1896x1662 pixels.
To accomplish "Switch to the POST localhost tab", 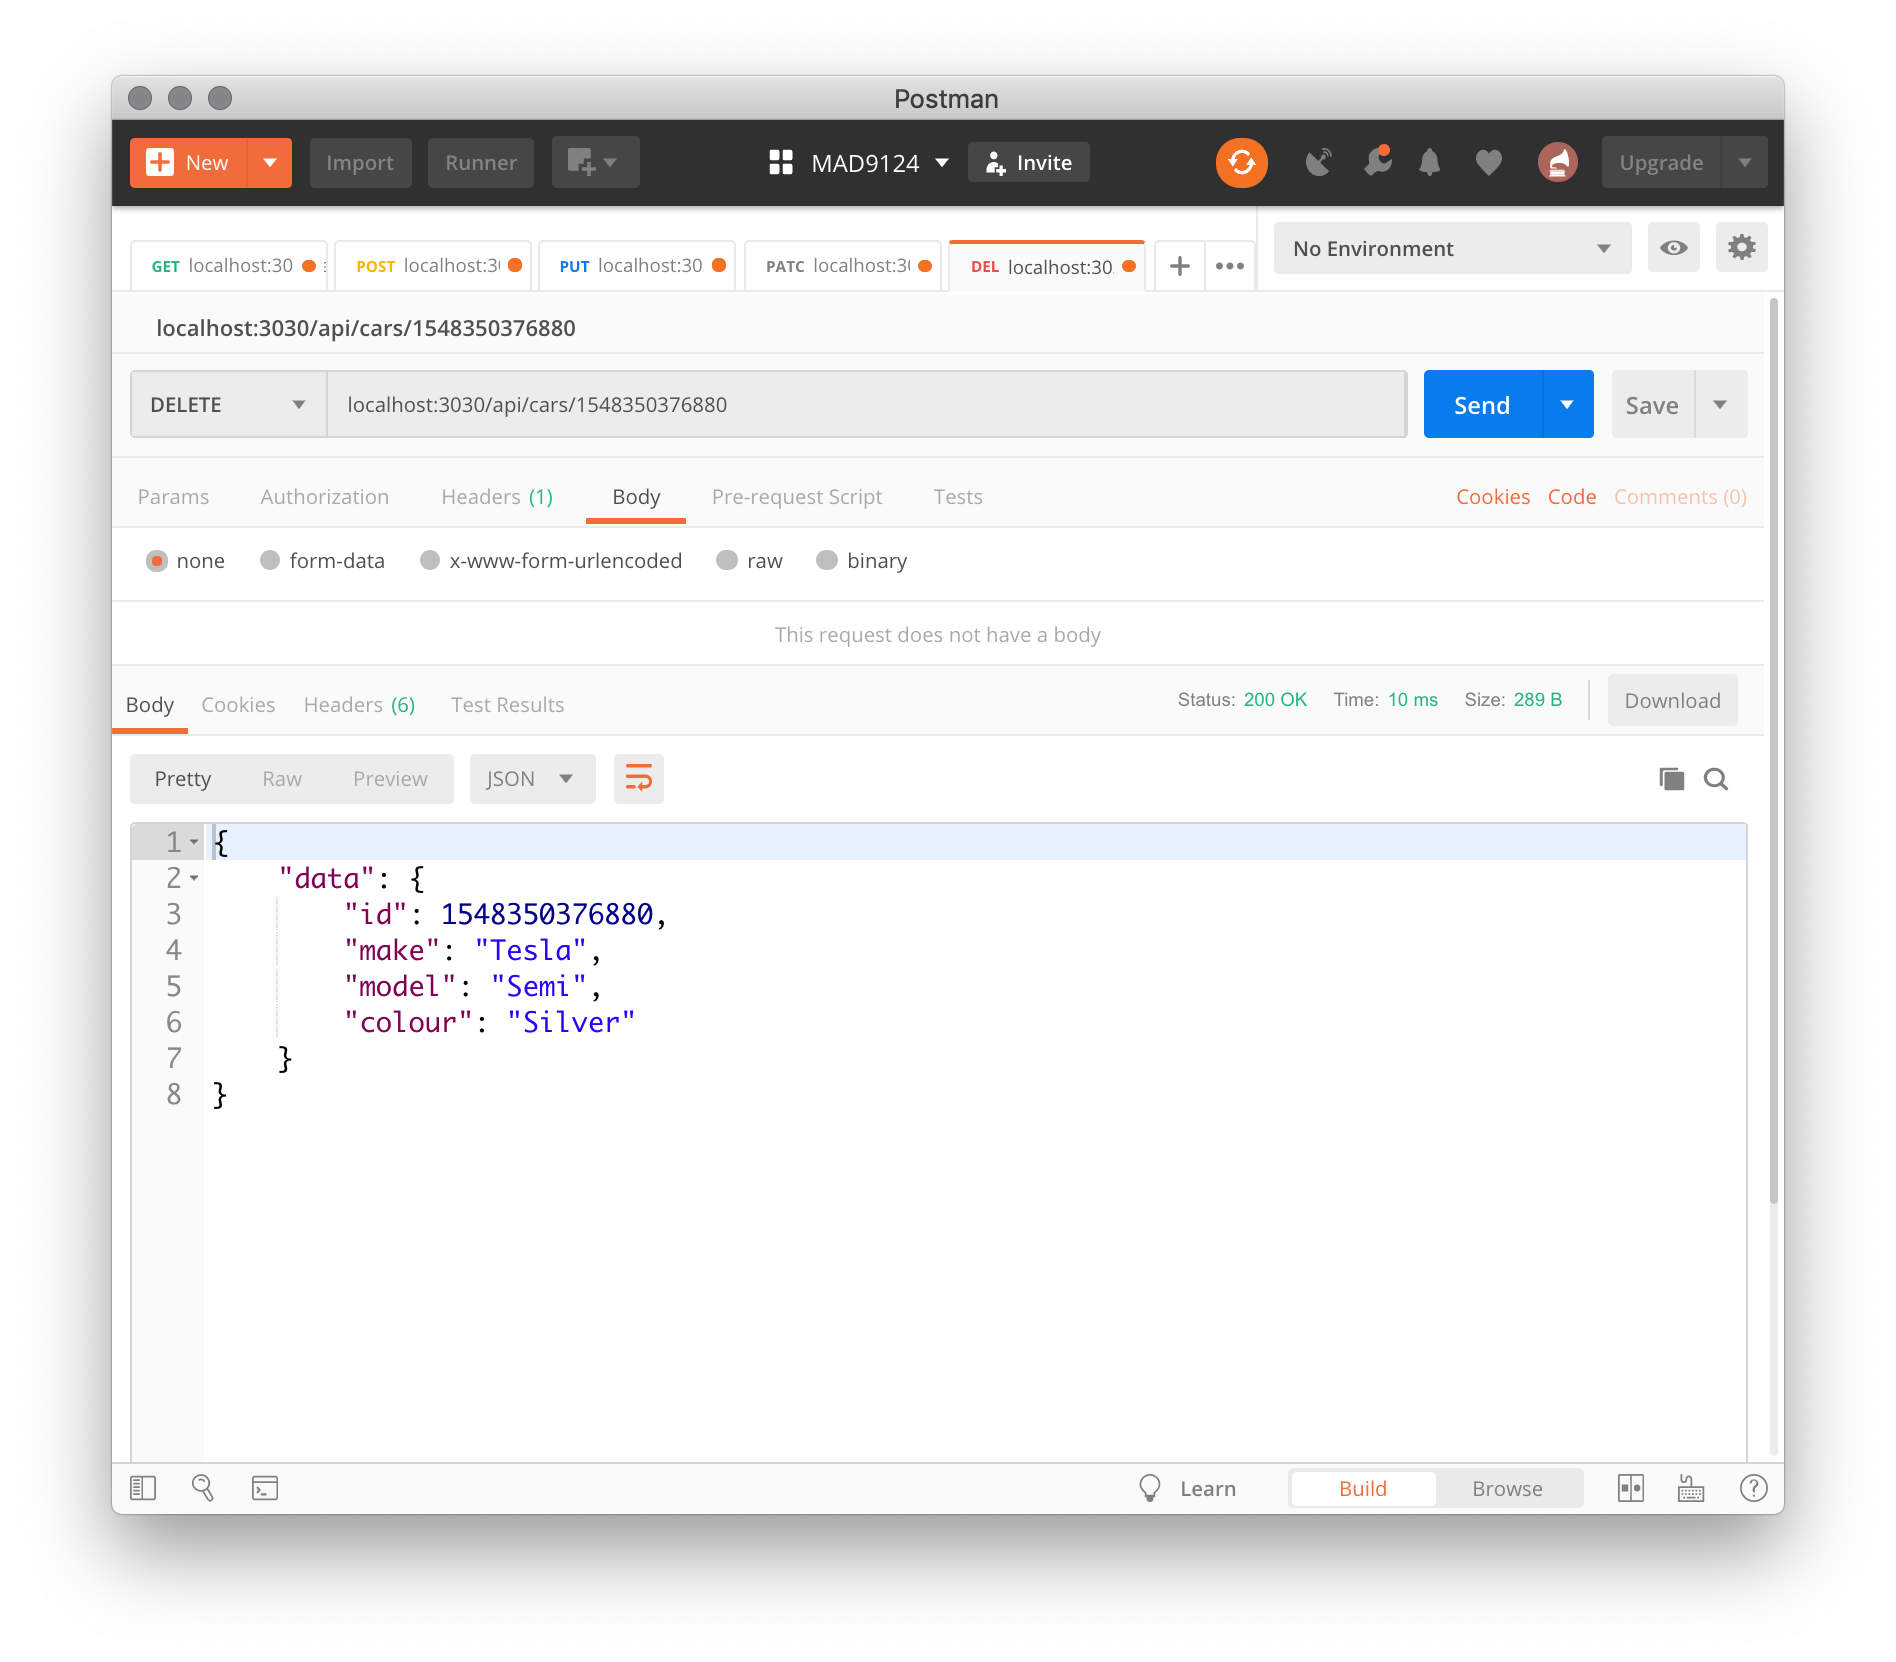I will [x=433, y=266].
